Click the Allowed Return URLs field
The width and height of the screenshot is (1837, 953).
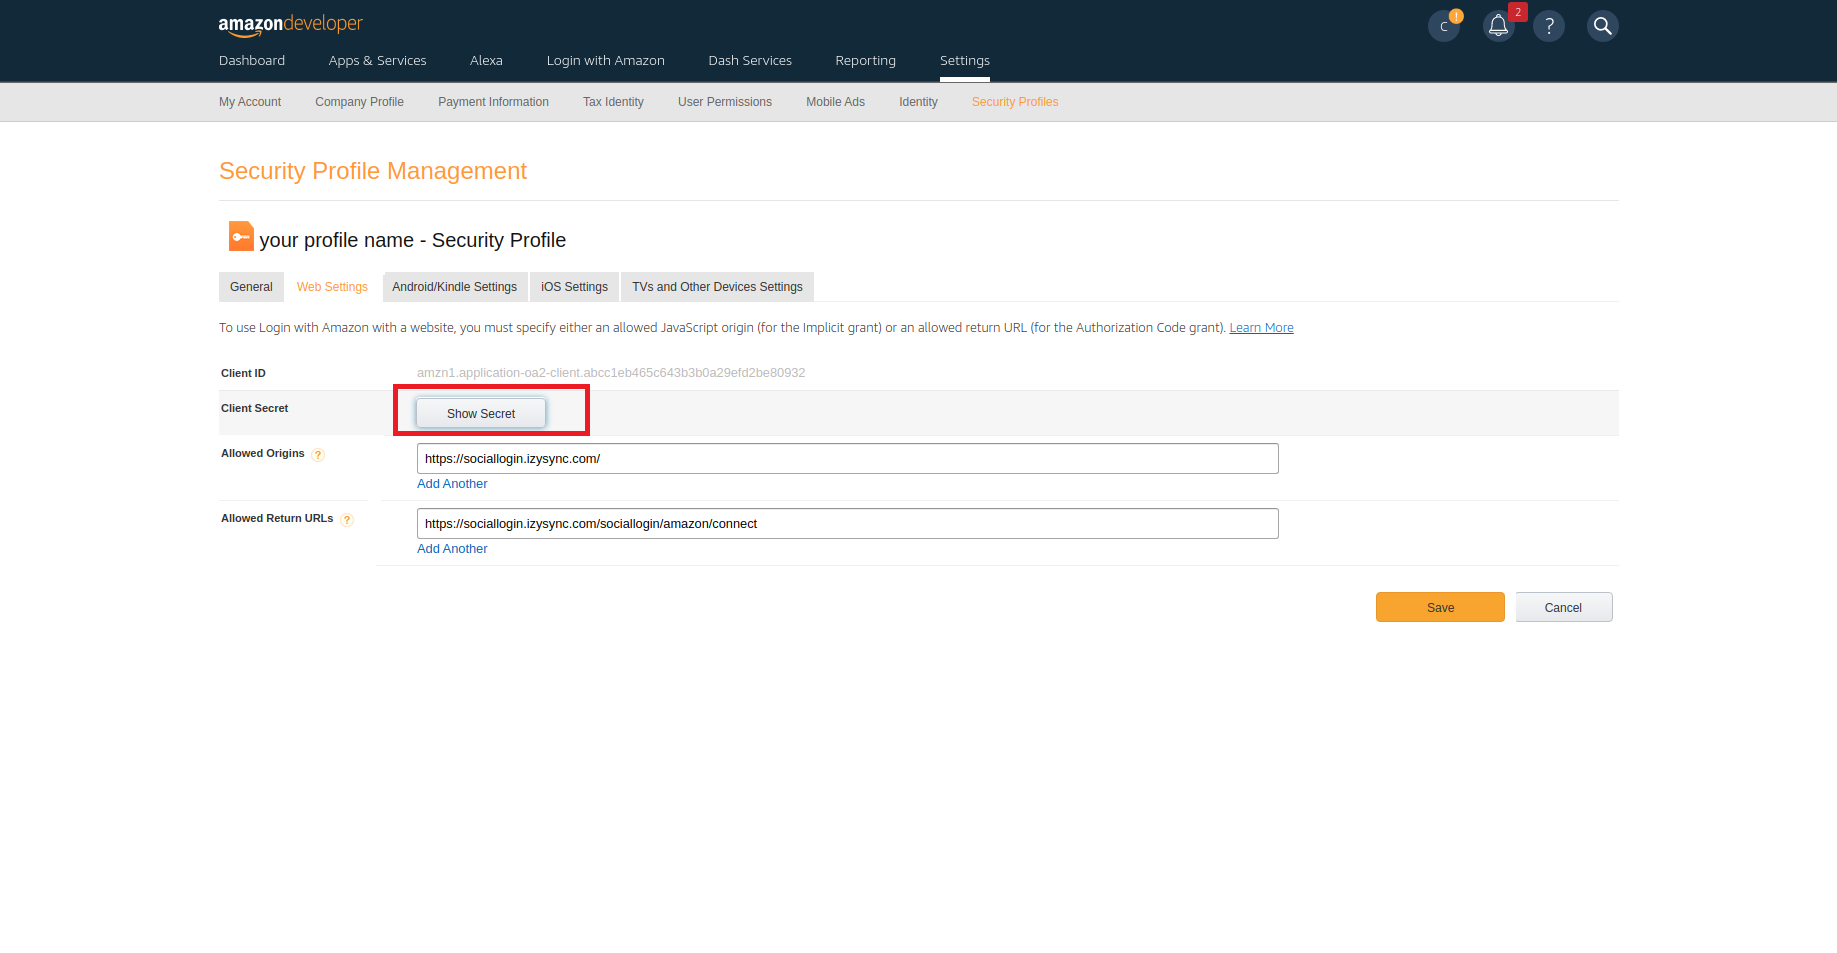[x=848, y=524]
